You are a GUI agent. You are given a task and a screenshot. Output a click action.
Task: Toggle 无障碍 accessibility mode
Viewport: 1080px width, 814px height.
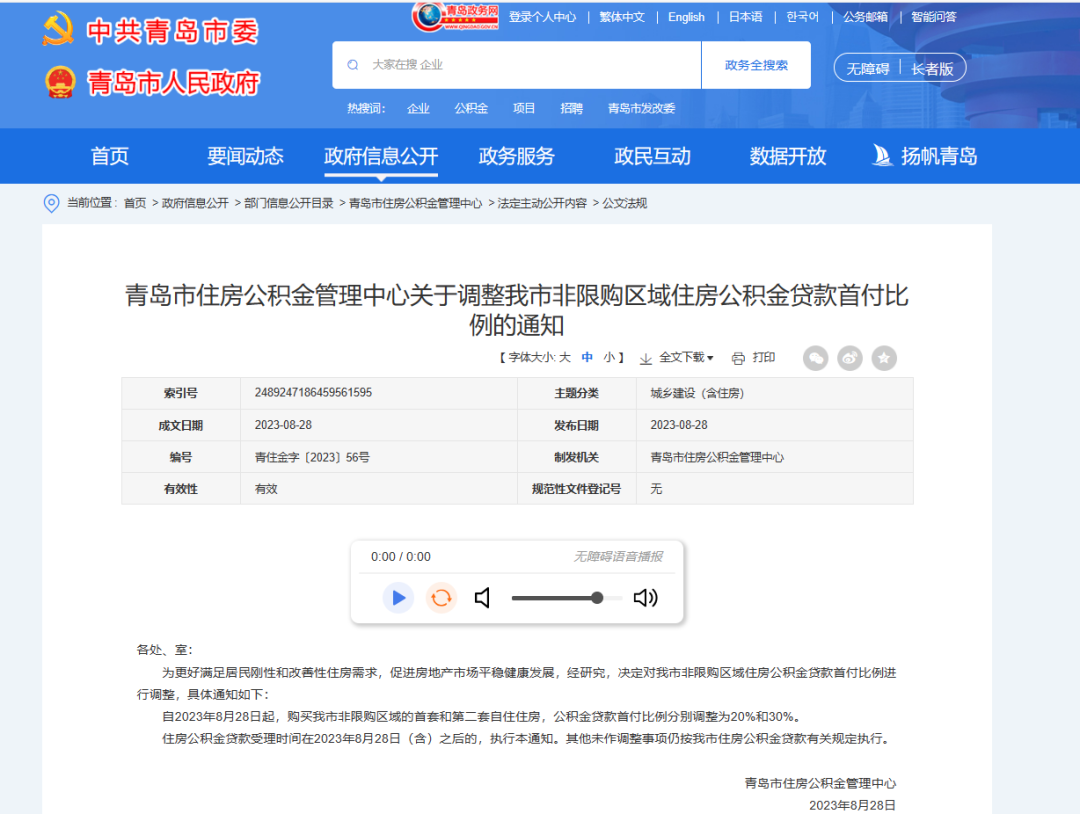867,69
